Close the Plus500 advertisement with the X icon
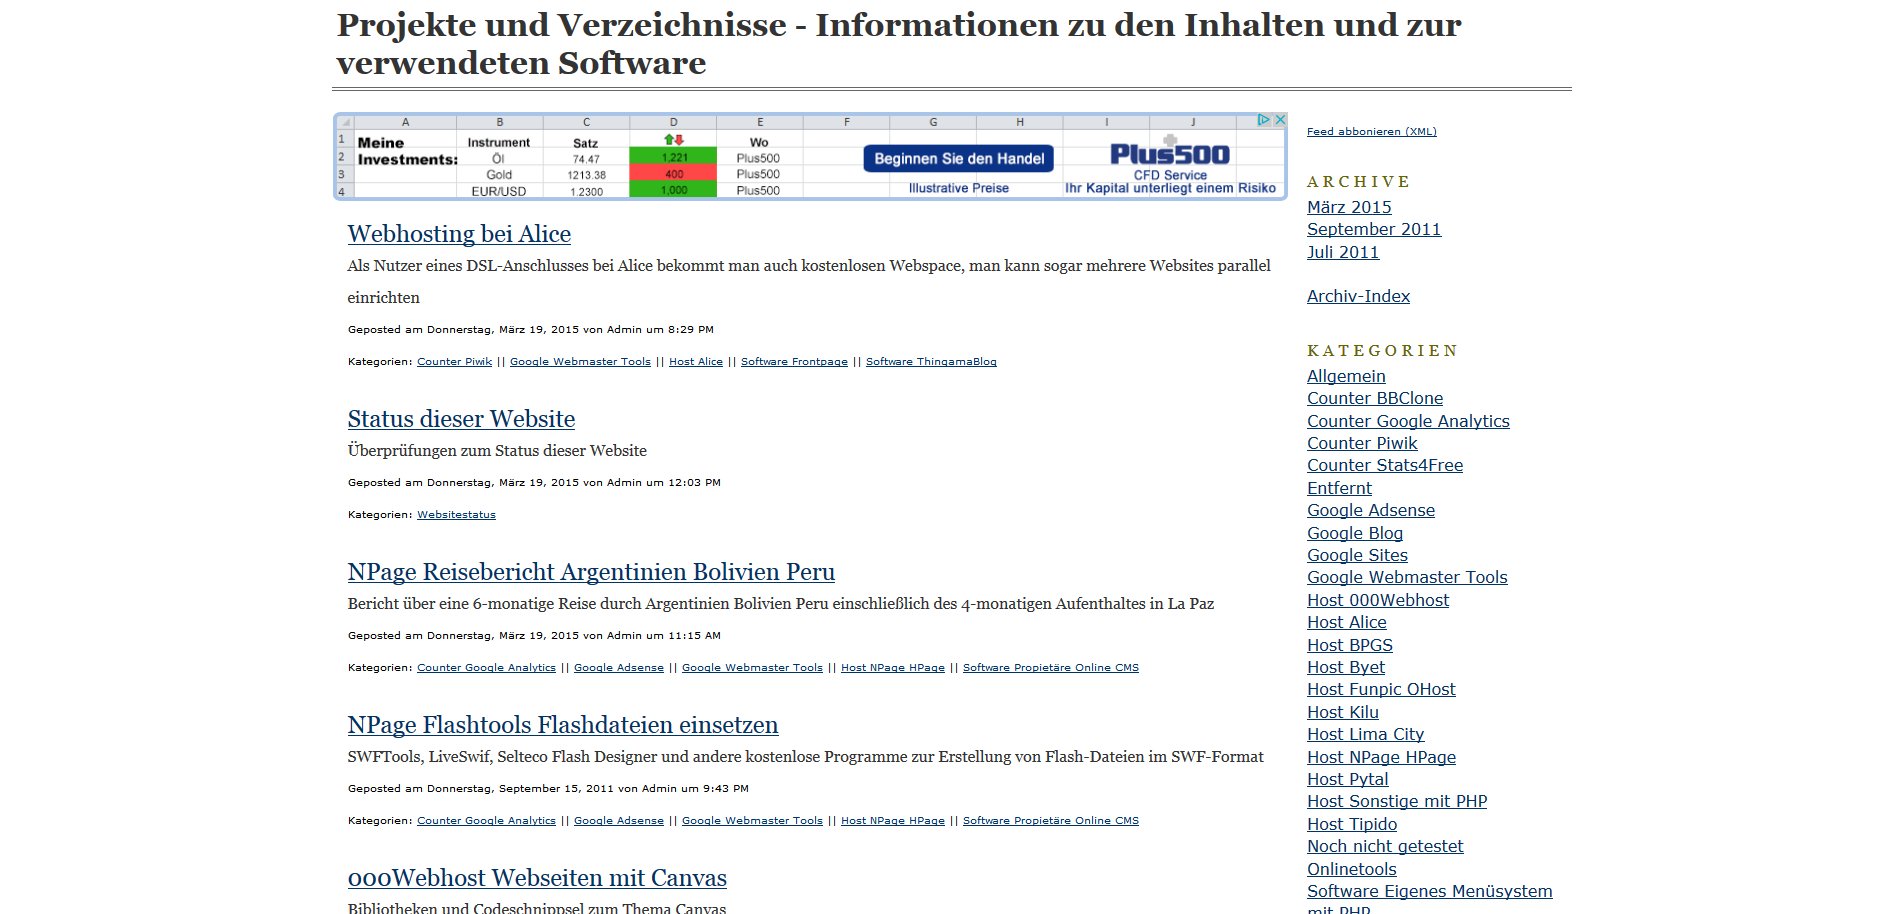 [x=1280, y=119]
